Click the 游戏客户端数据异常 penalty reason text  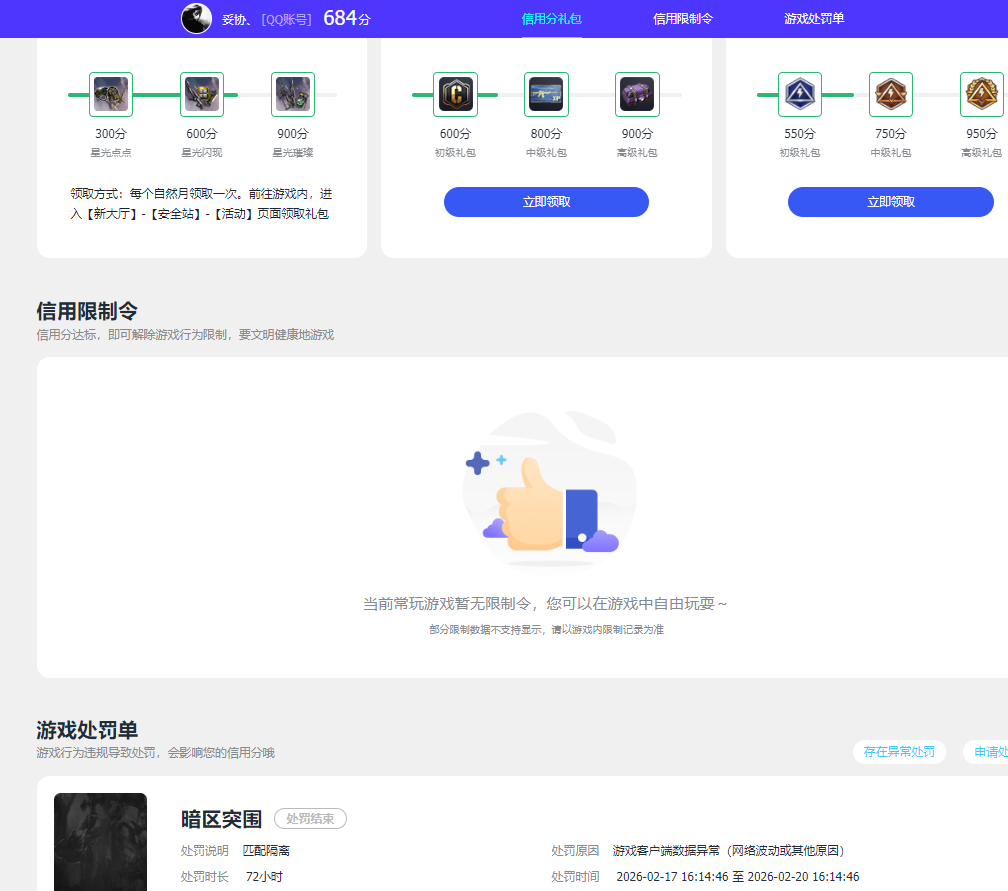click(728, 850)
